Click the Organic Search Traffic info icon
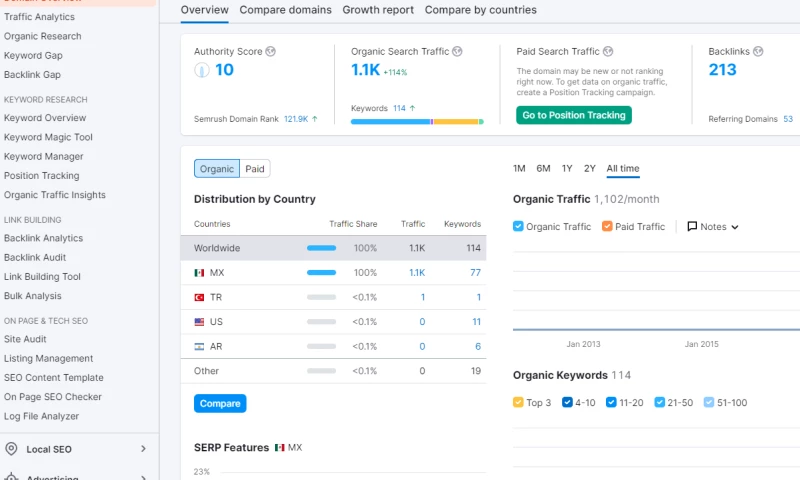This screenshot has width=800, height=480. click(458, 52)
